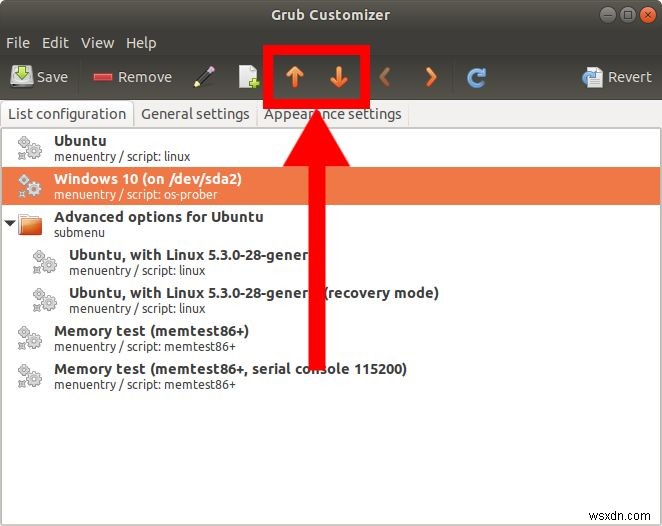Image resolution: width=662 pixels, height=526 pixels.
Task: Click red minus Remove icon
Action: pos(103,77)
